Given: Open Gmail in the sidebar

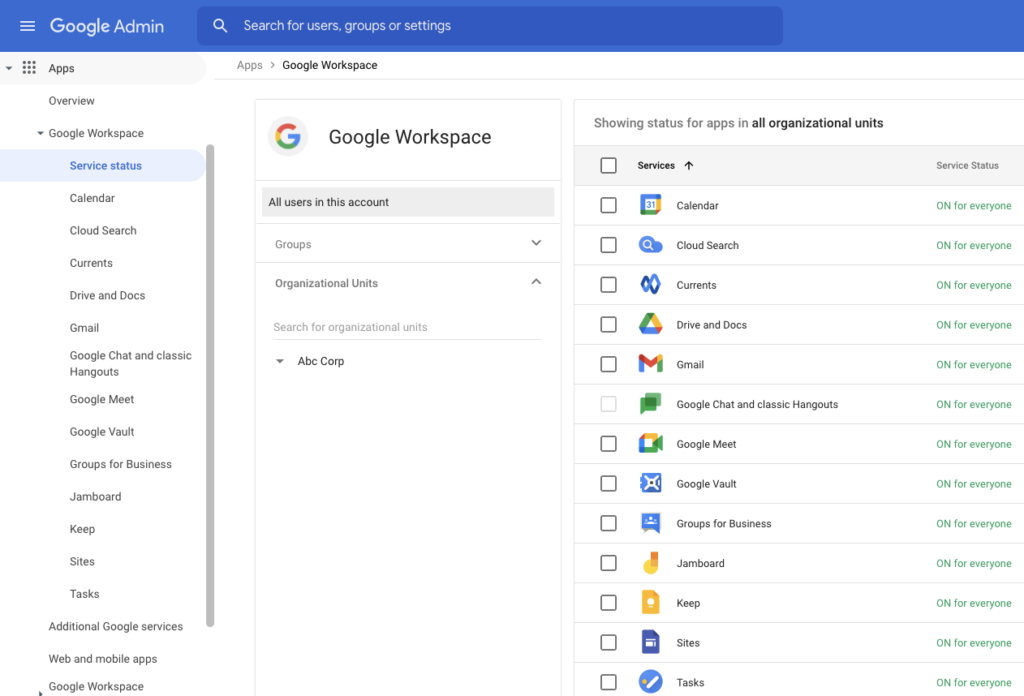Looking at the screenshot, I should (84, 328).
